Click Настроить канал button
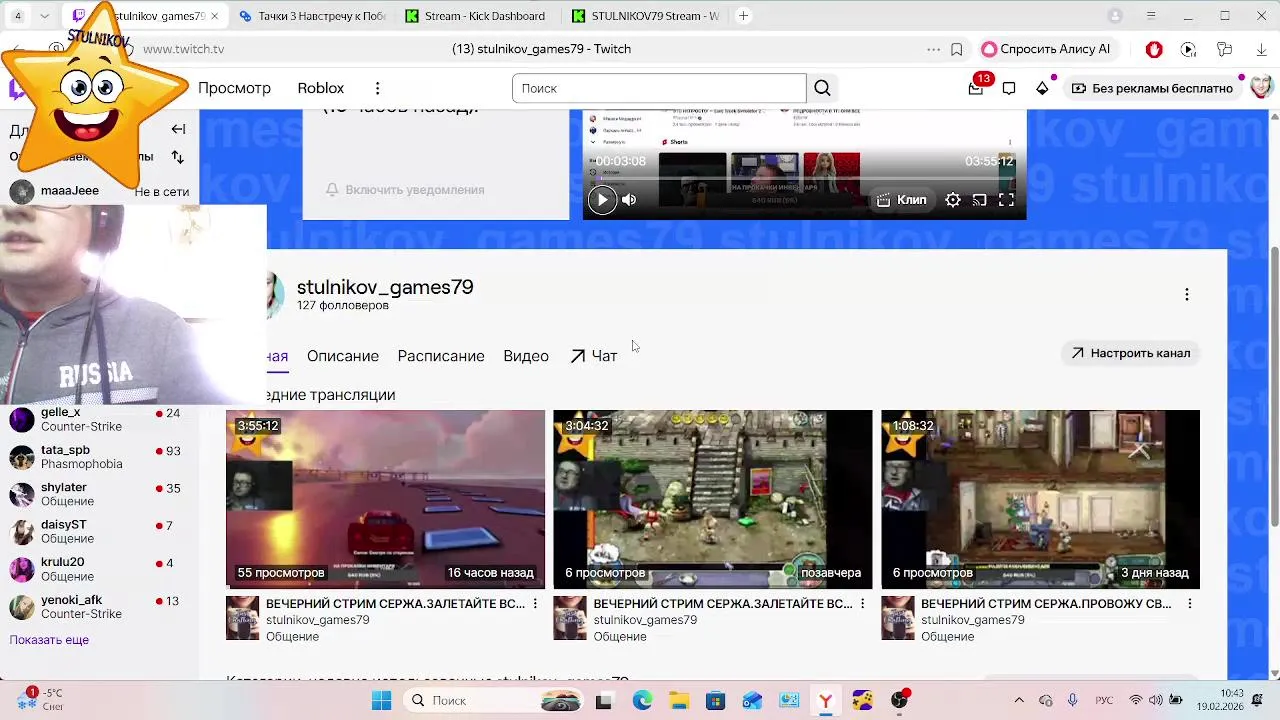 1131,353
